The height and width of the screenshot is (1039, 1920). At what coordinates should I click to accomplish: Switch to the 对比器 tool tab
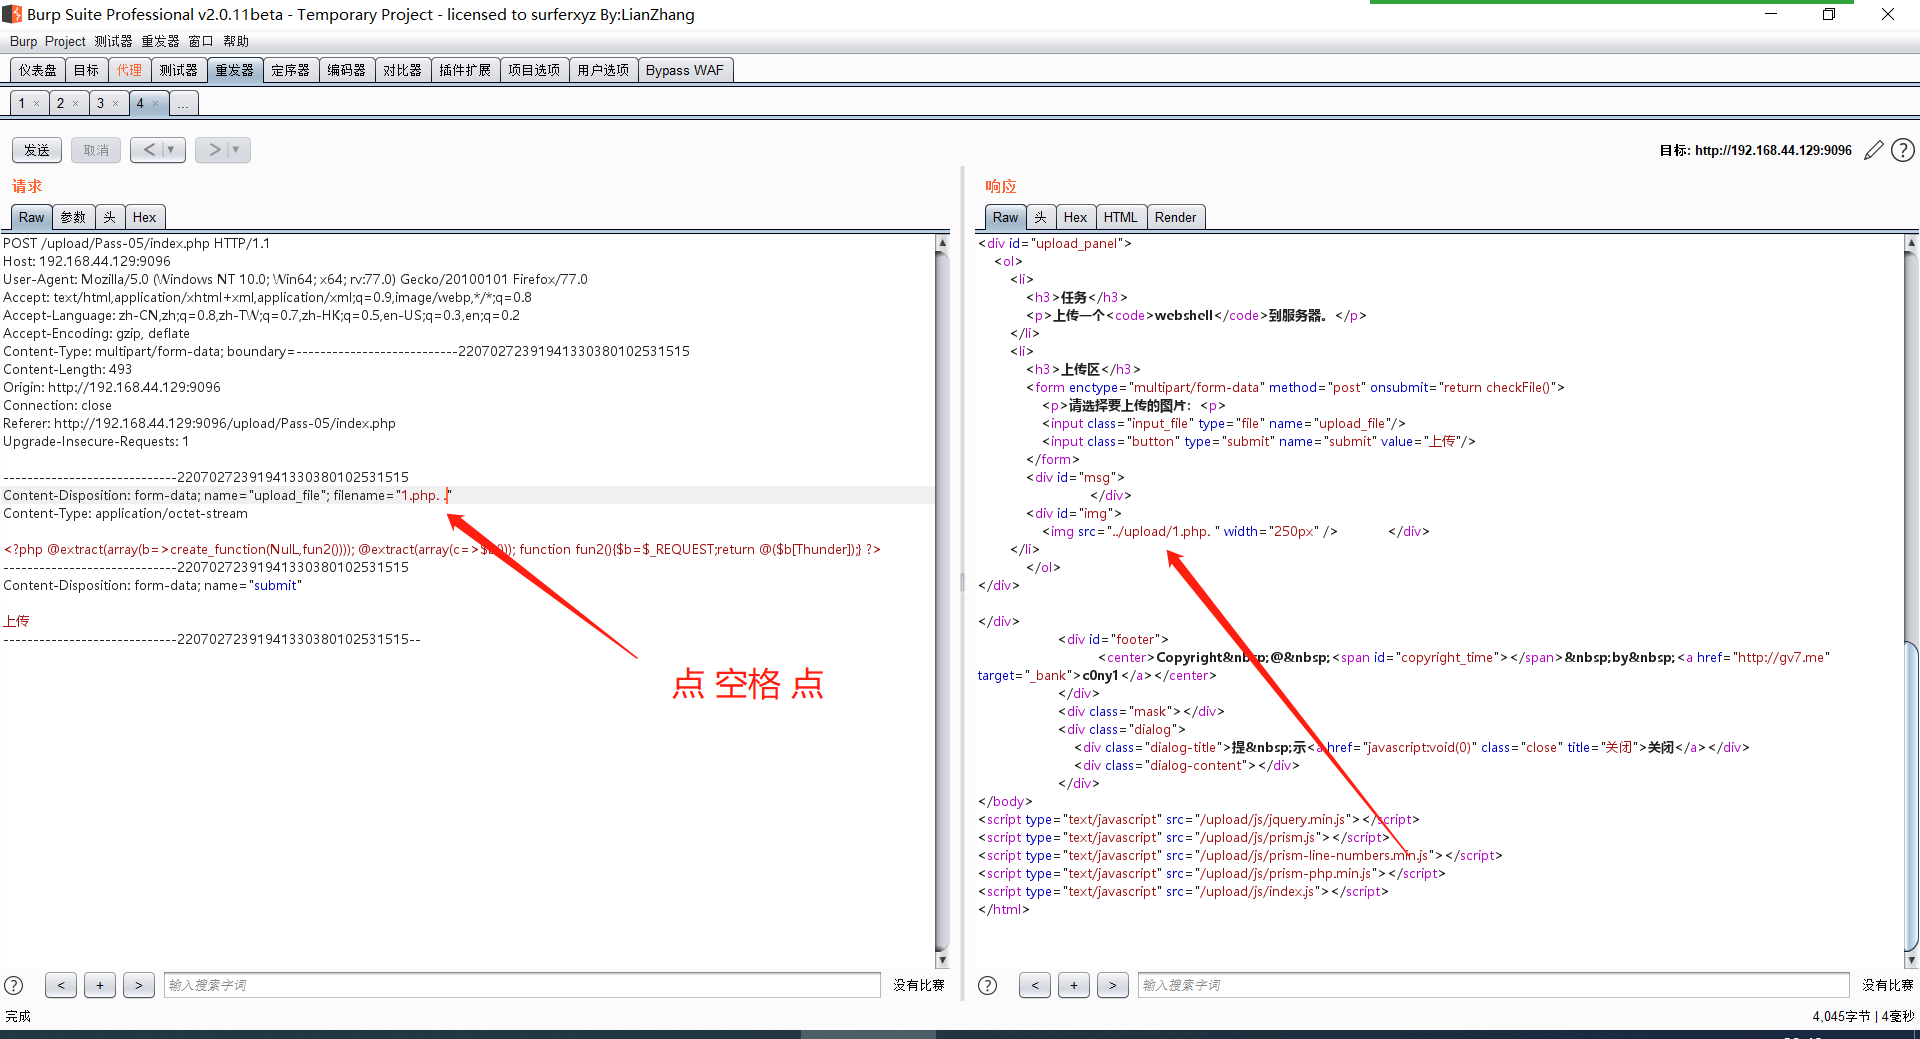[x=403, y=70]
